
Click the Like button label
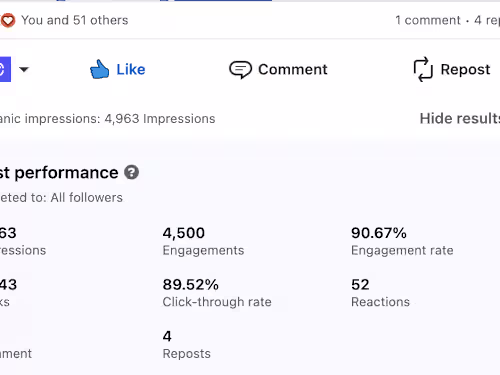tap(131, 69)
